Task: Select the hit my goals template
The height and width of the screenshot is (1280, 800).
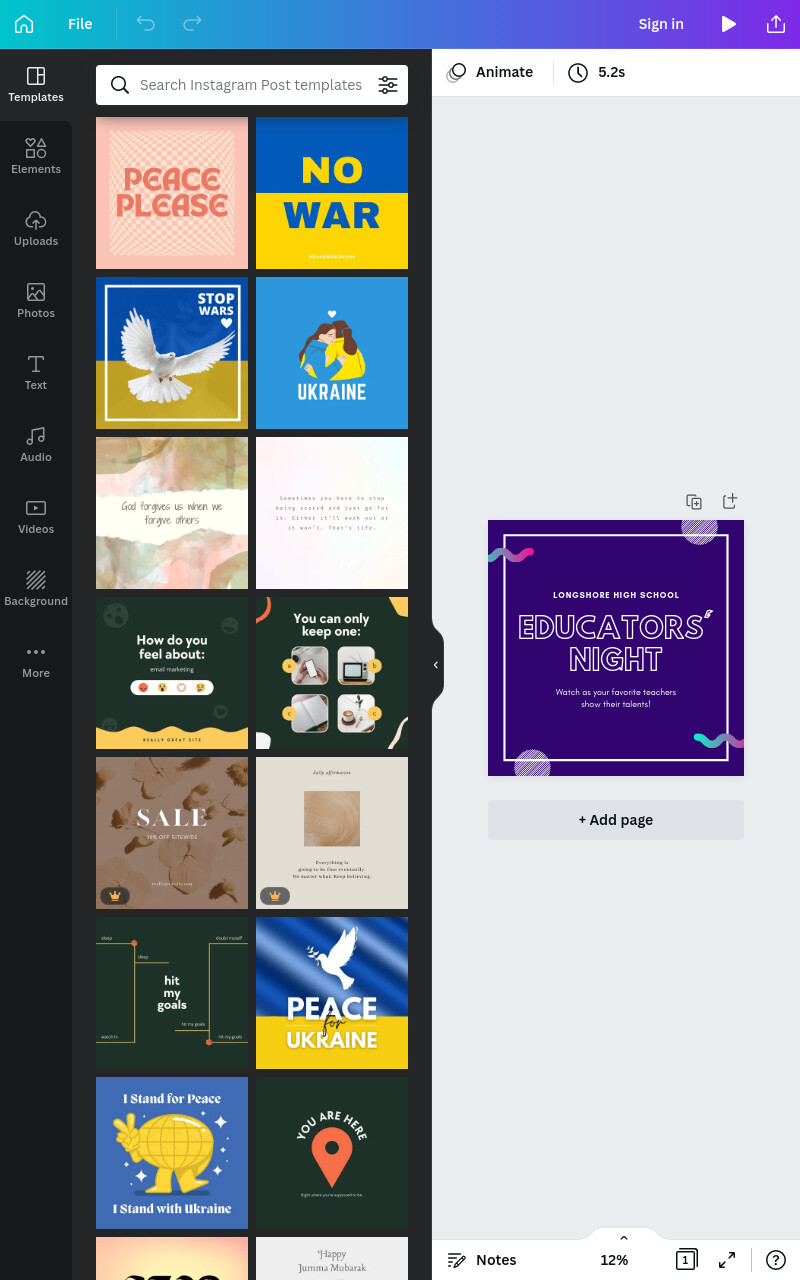Action: [172, 993]
